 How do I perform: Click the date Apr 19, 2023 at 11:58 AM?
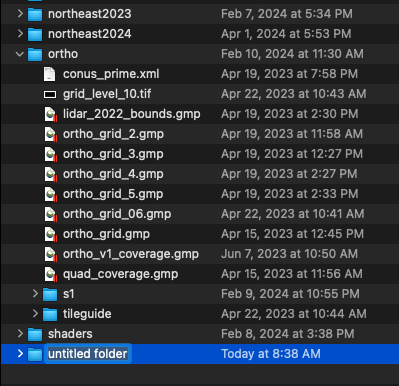tap(292, 134)
